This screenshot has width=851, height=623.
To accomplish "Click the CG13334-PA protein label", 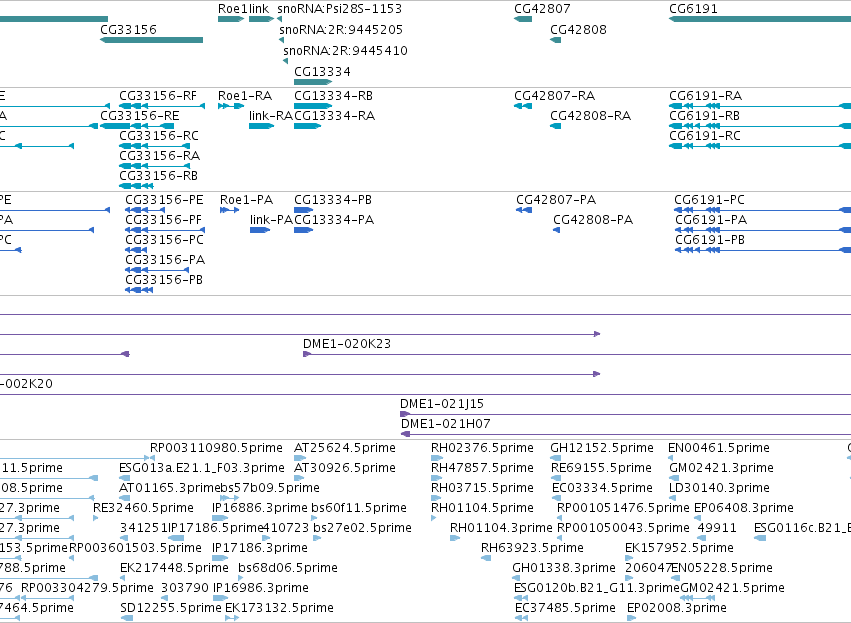I will tap(334, 220).
